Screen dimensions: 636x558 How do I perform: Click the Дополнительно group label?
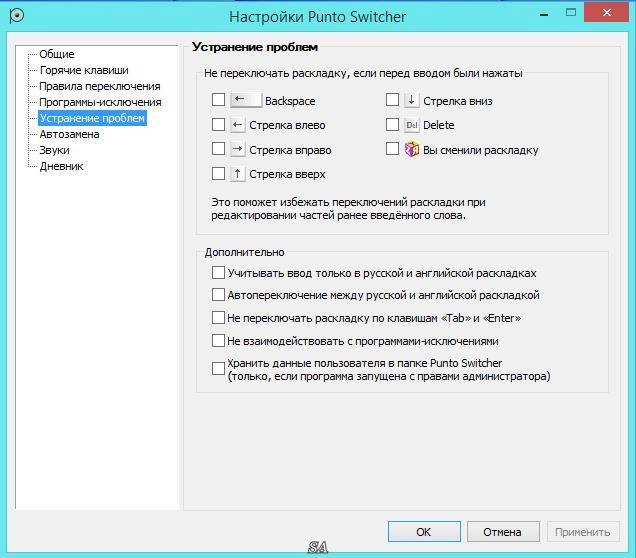(245, 252)
